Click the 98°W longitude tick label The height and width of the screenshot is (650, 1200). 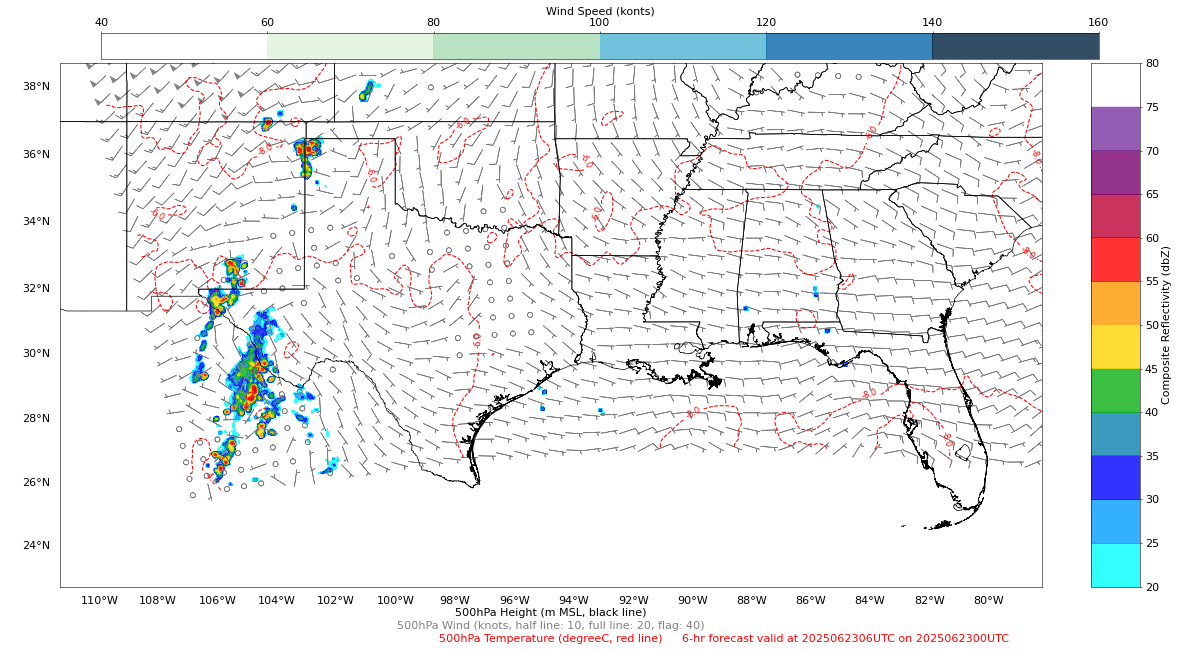coord(455,600)
